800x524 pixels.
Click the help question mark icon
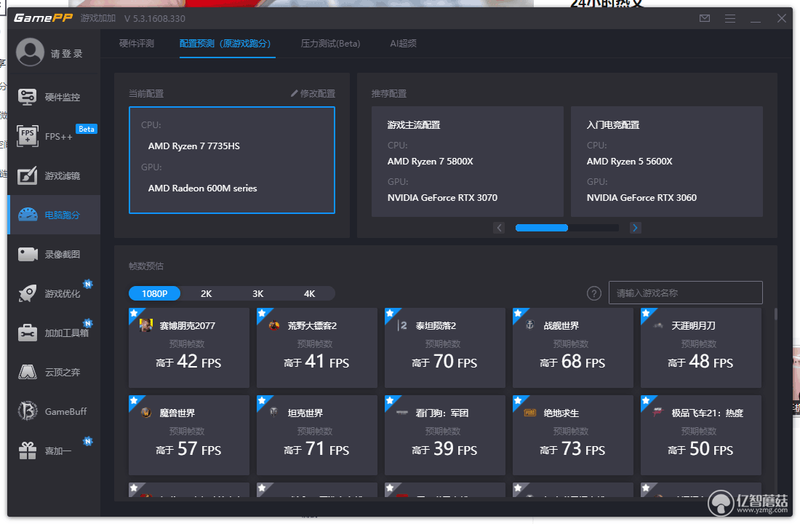pyautogui.click(x=594, y=293)
